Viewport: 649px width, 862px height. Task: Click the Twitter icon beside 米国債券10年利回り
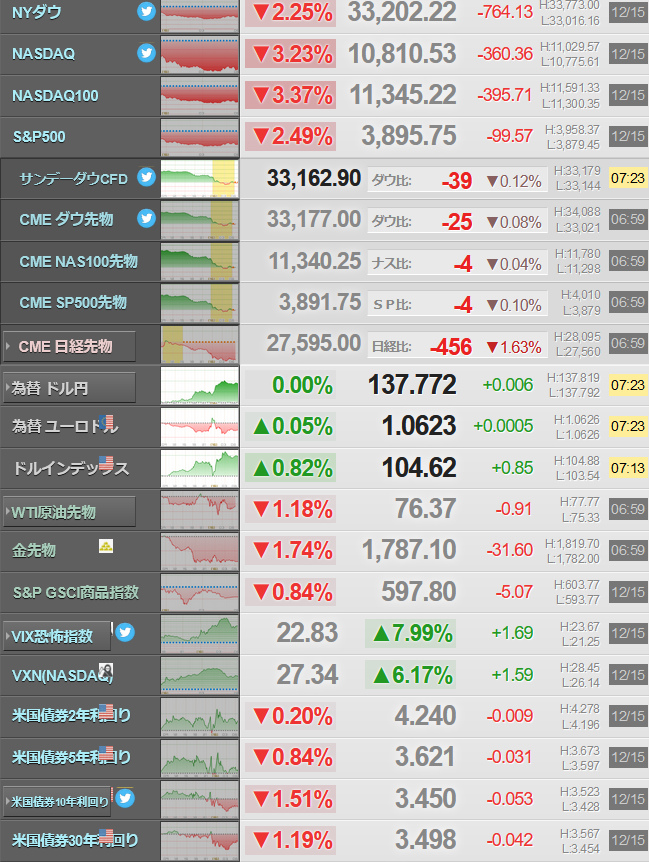point(125,798)
